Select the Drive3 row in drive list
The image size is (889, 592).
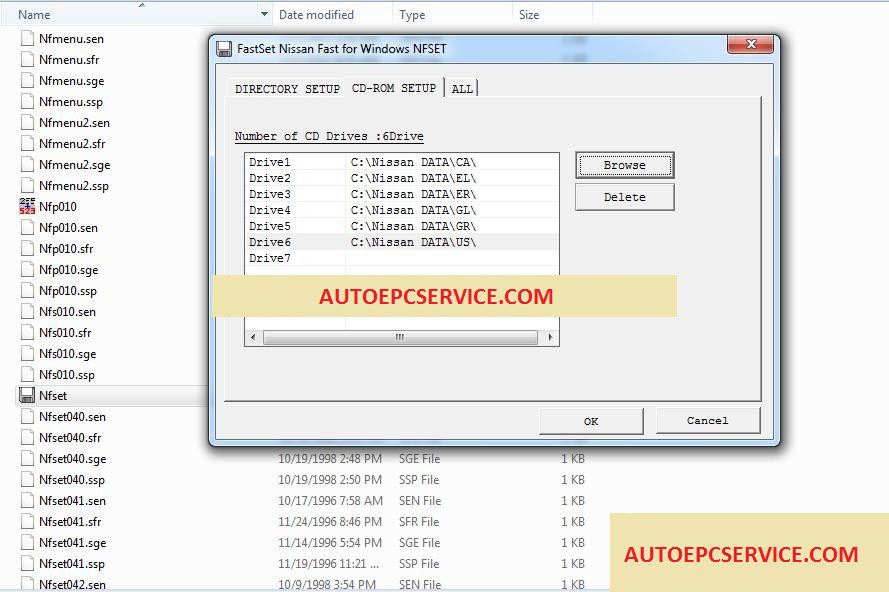point(401,194)
